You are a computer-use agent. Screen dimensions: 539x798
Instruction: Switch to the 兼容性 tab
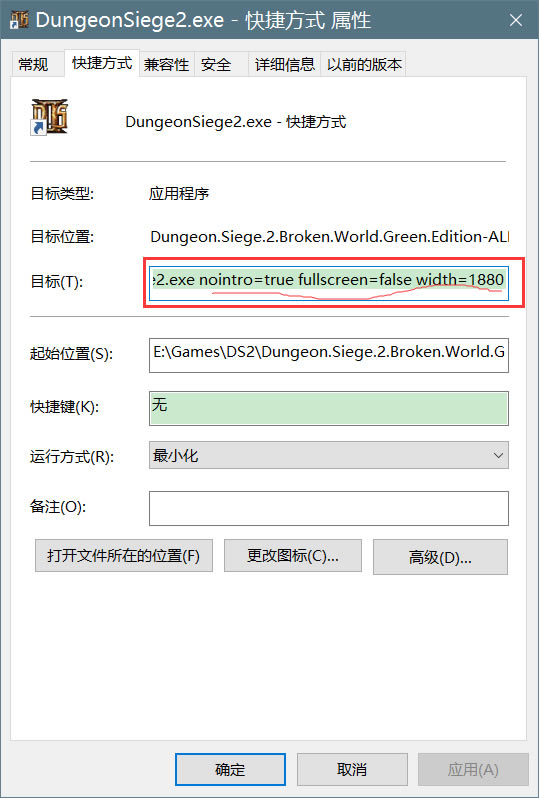pyautogui.click(x=166, y=65)
